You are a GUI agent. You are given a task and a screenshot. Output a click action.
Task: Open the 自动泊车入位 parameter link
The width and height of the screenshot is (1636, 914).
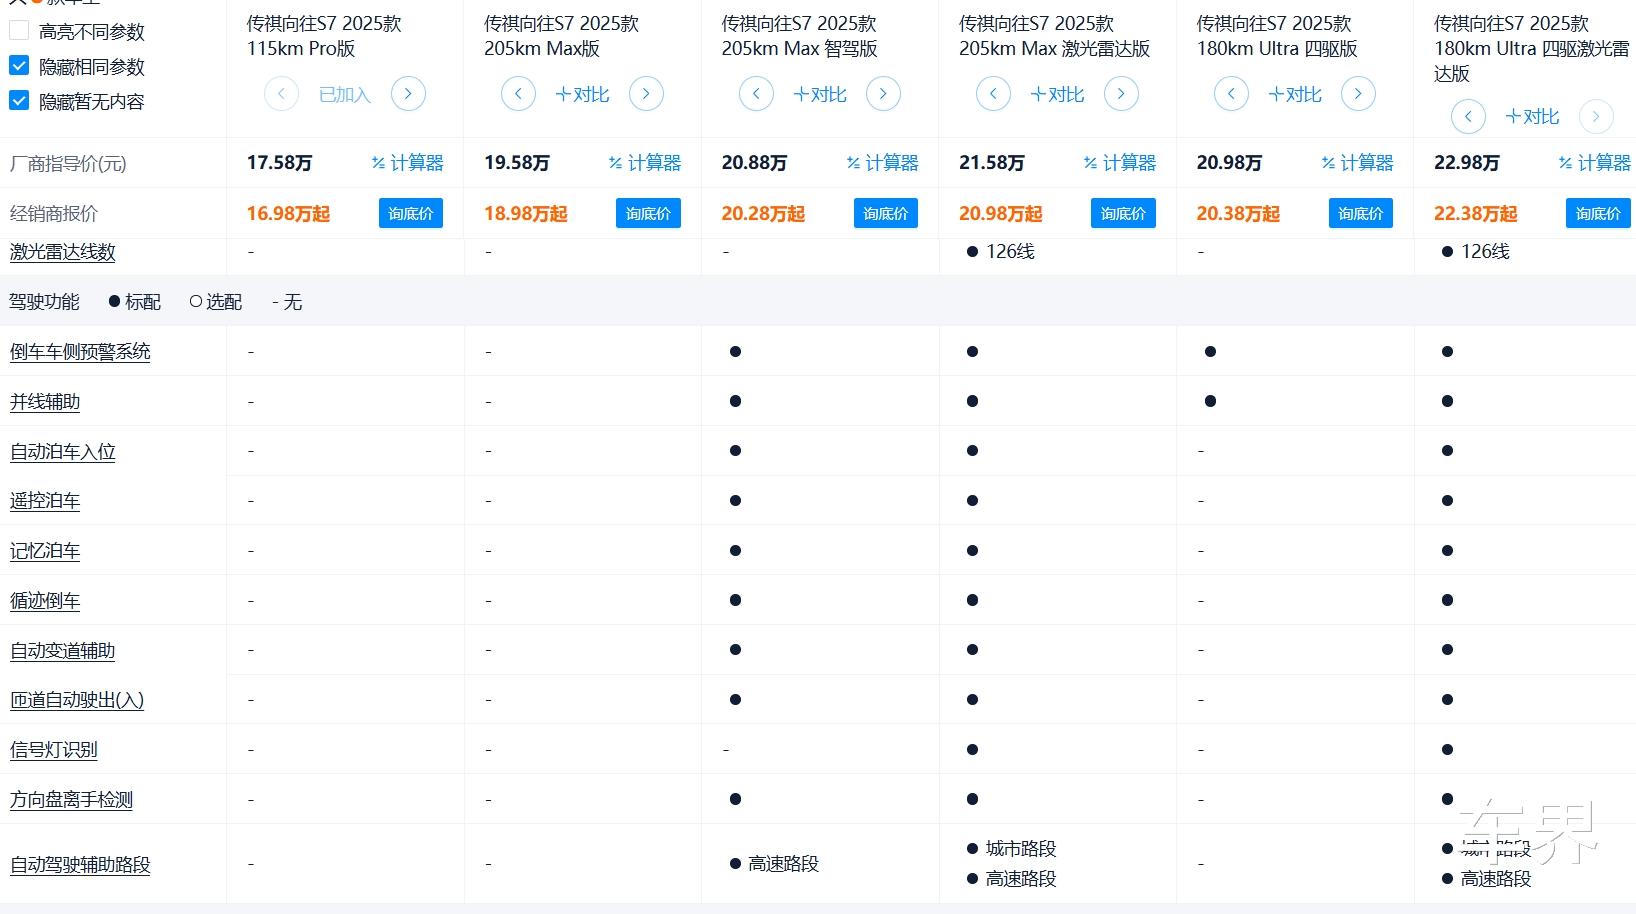tap(63, 452)
